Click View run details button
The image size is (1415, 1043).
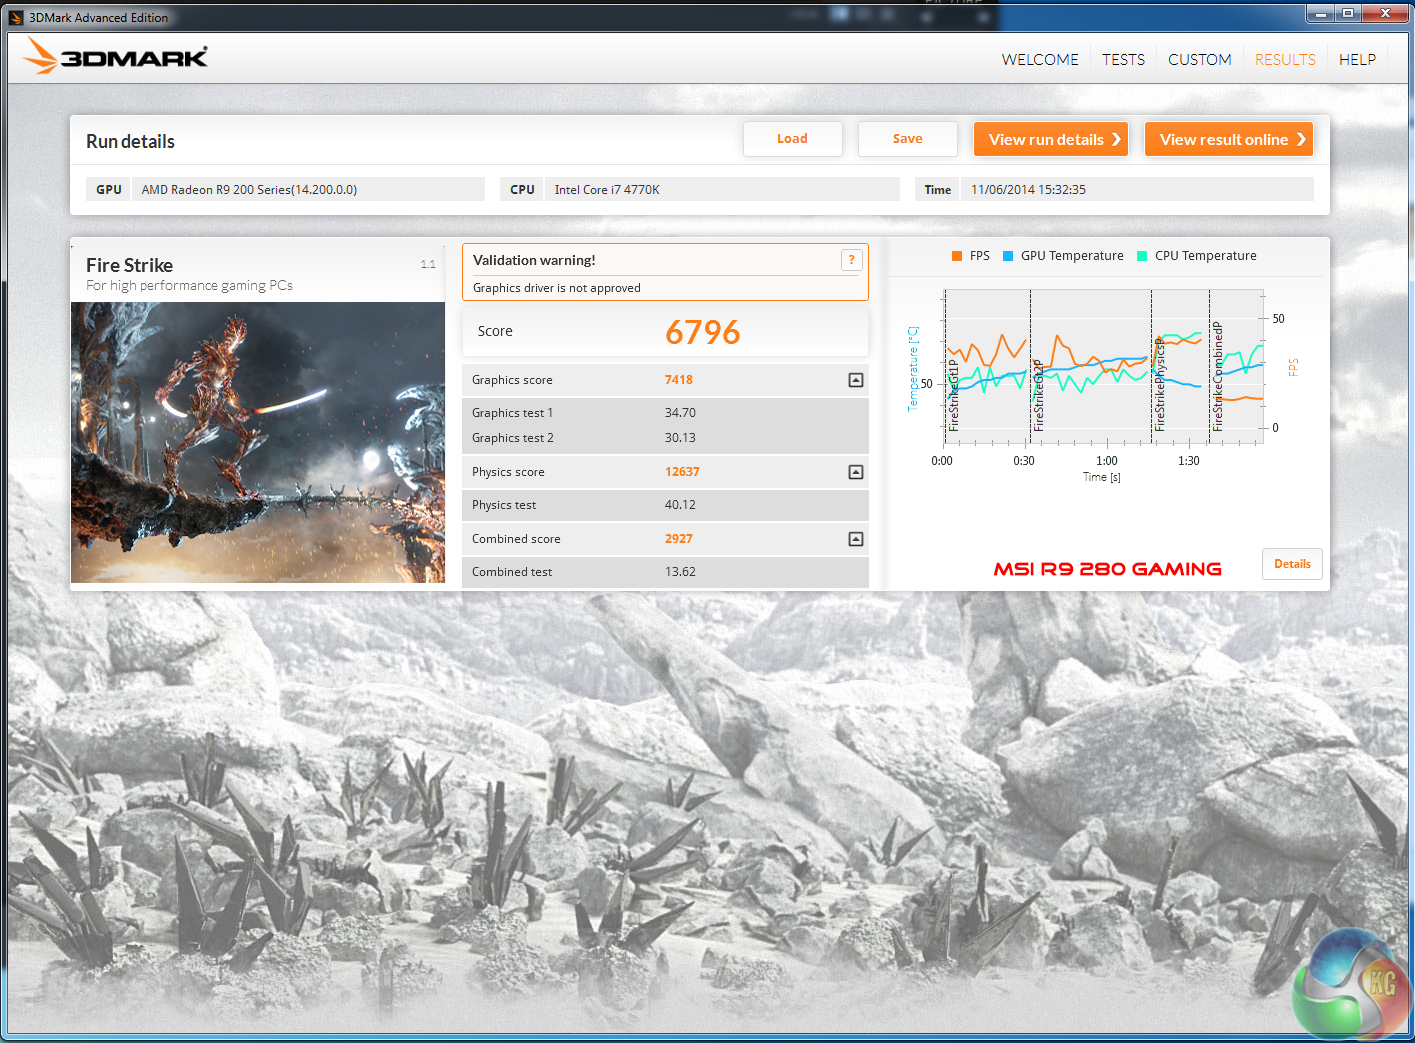tap(1051, 139)
